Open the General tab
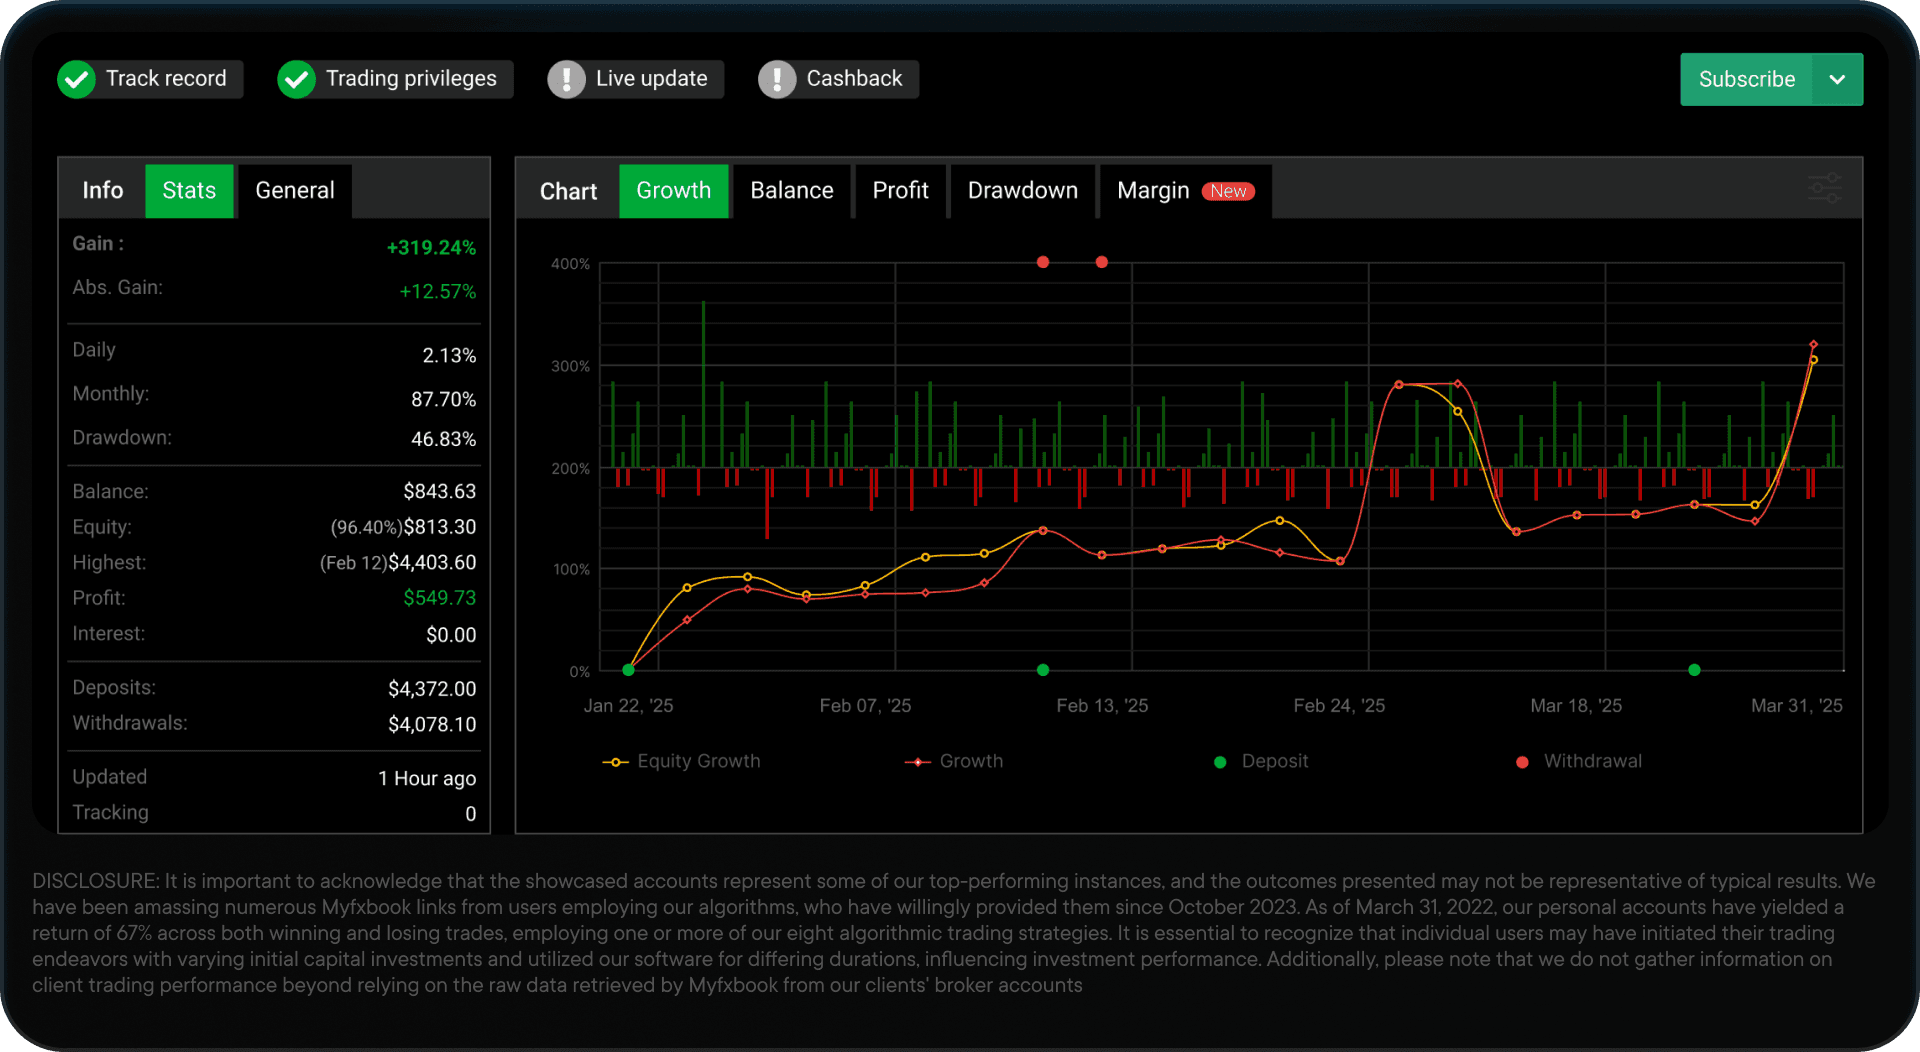Screen dimensions: 1920x1052 [x=295, y=190]
